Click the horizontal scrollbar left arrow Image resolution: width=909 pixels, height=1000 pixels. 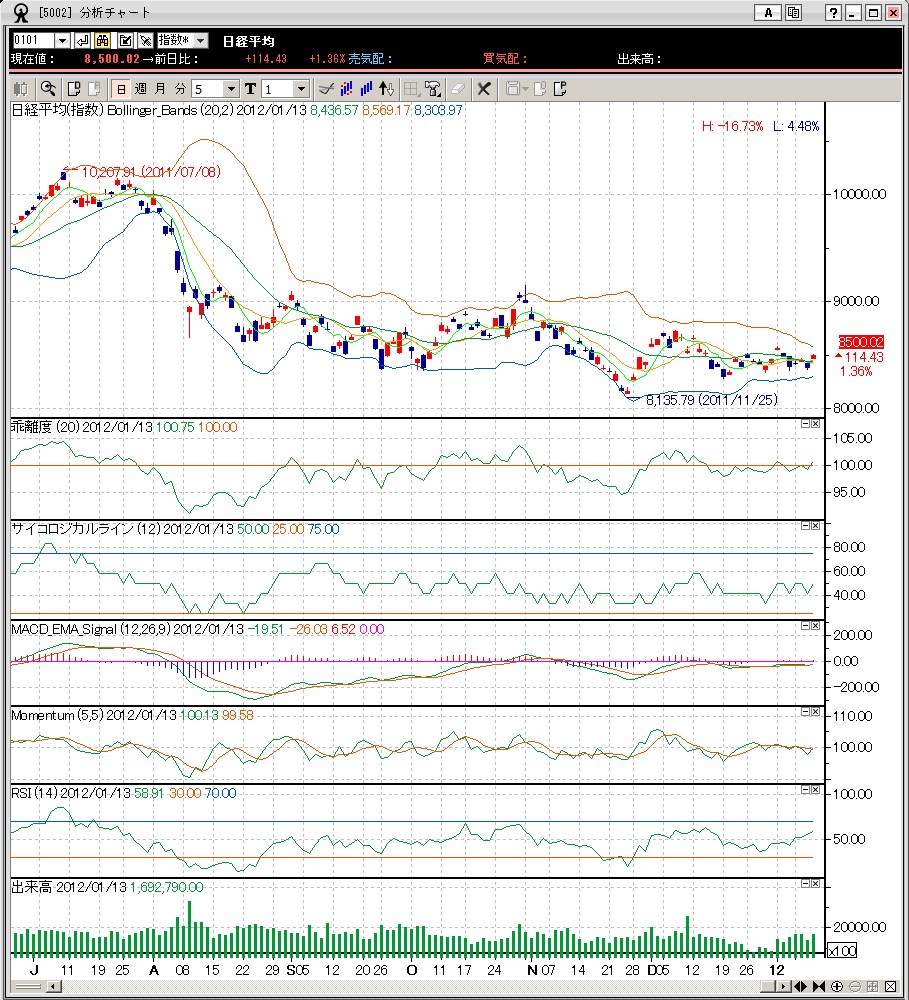pos(55,987)
